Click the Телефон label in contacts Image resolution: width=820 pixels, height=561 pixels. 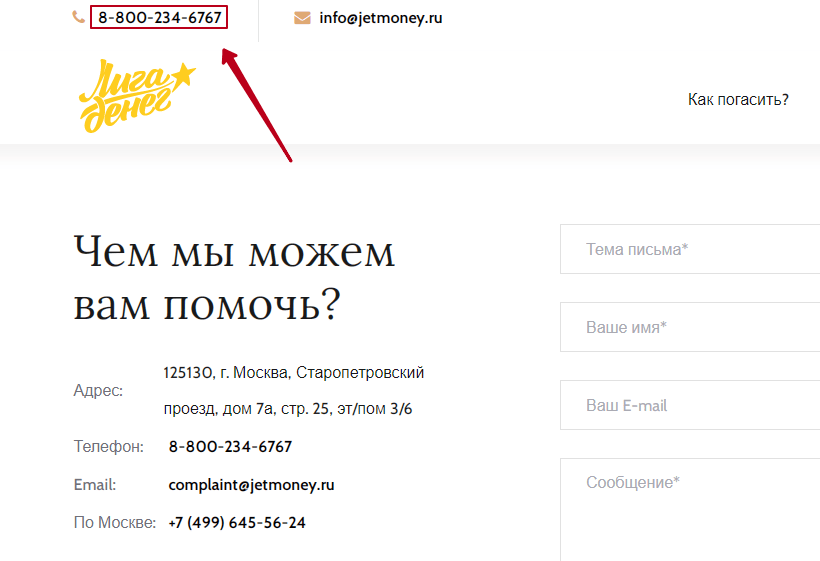[108, 446]
